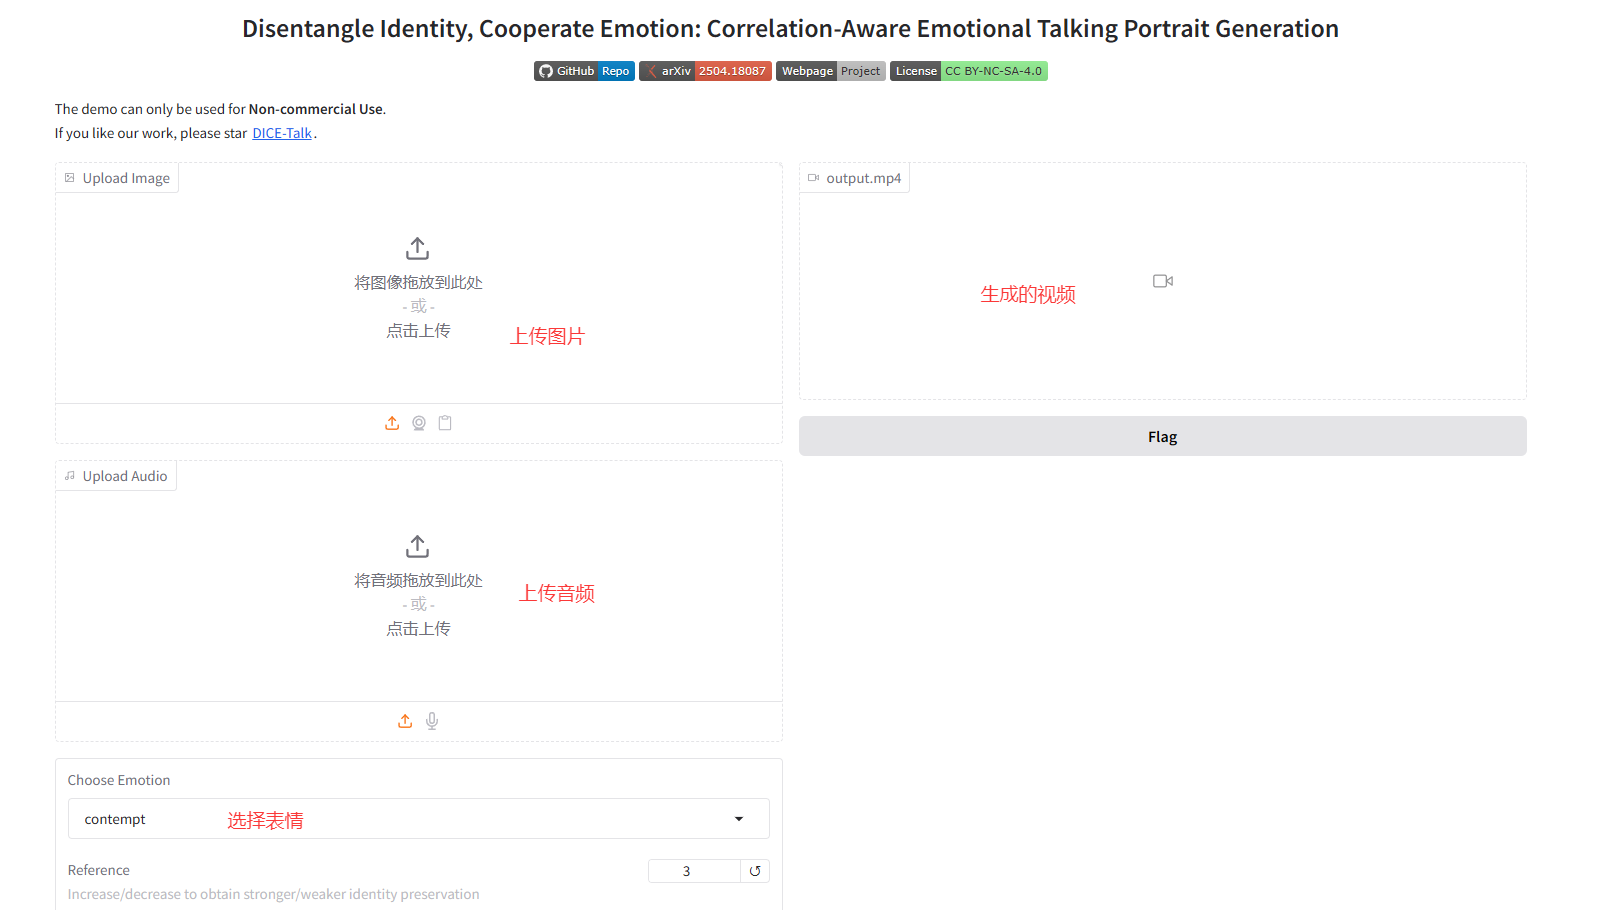Open the DICE-Talk link

click(282, 133)
